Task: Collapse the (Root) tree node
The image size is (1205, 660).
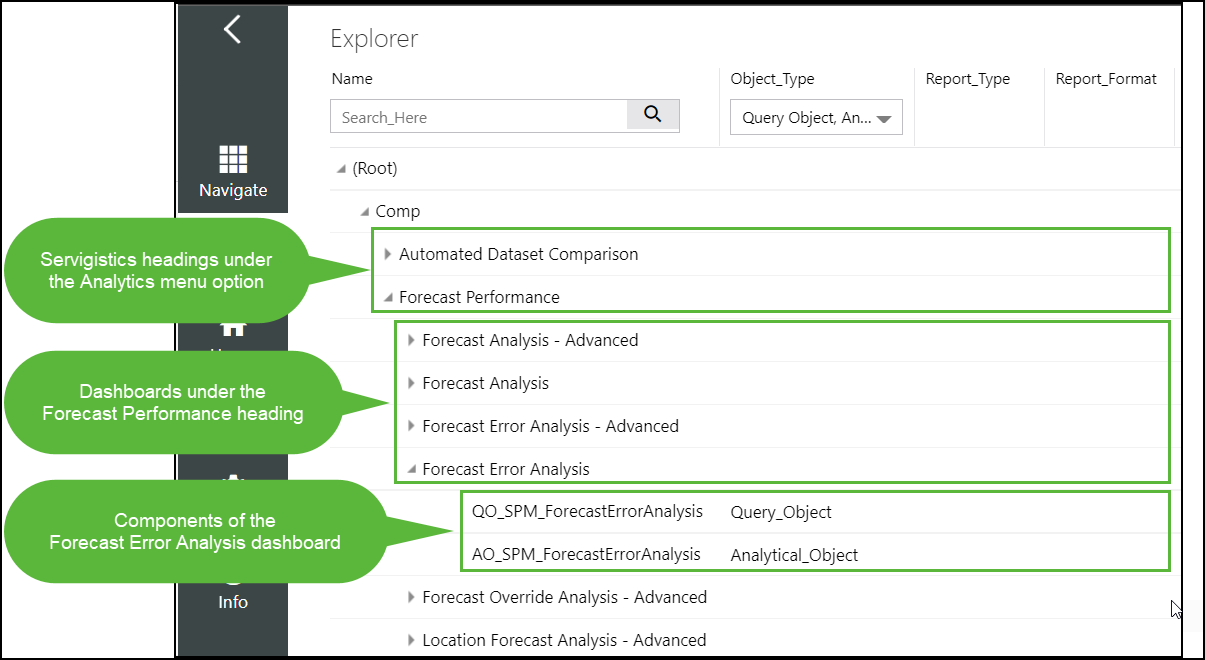Action: (x=343, y=169)
